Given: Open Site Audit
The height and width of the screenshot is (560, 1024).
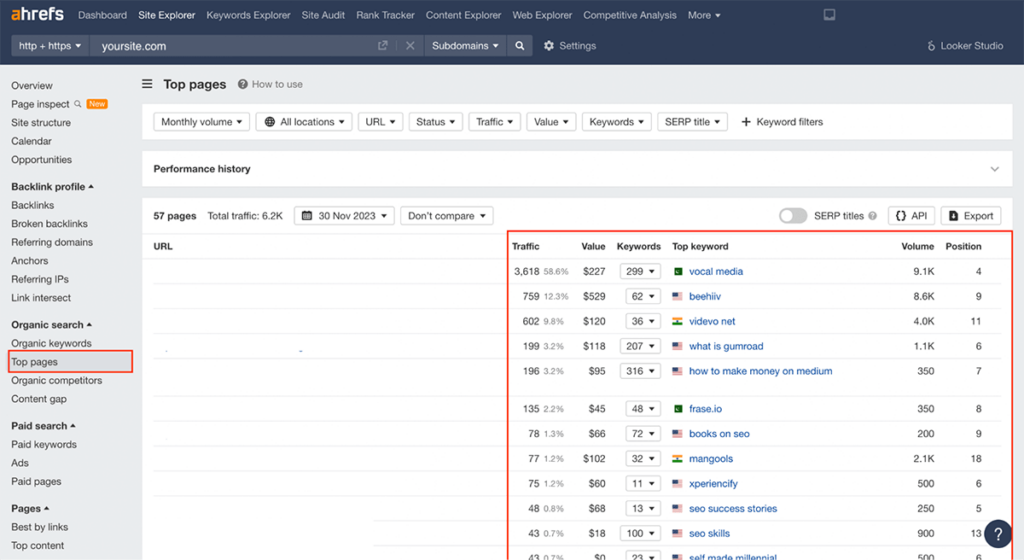Looking at the screenshot, I should click(x=323, y=15).
